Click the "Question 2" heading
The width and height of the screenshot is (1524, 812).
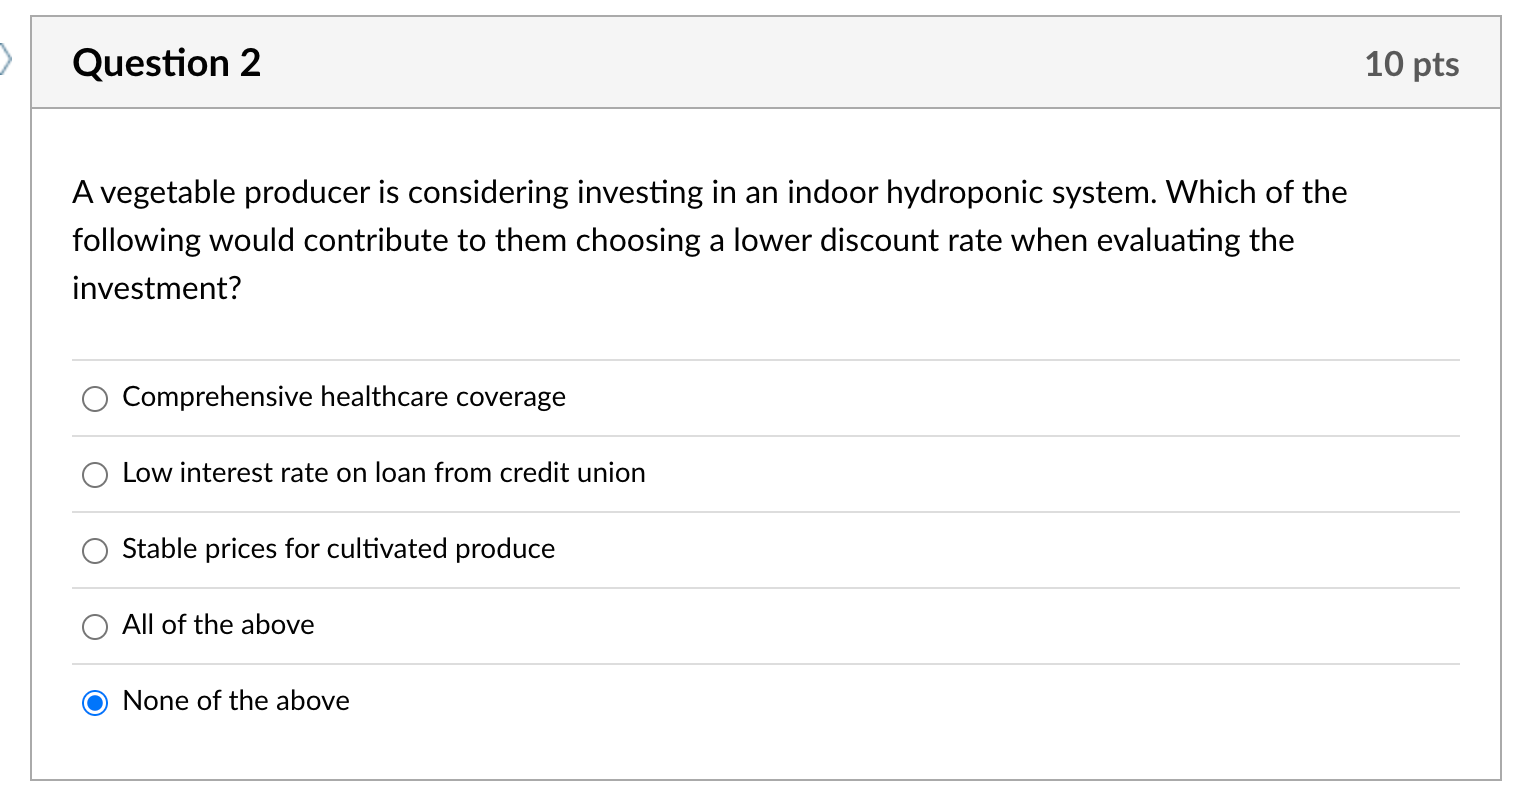166,63
